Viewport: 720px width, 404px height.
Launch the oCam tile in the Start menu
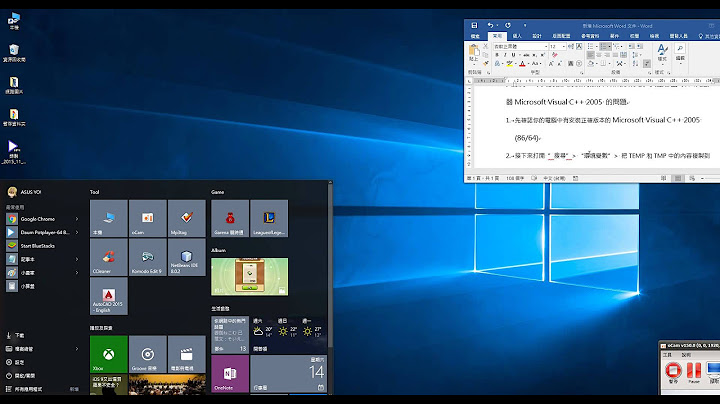147,219
